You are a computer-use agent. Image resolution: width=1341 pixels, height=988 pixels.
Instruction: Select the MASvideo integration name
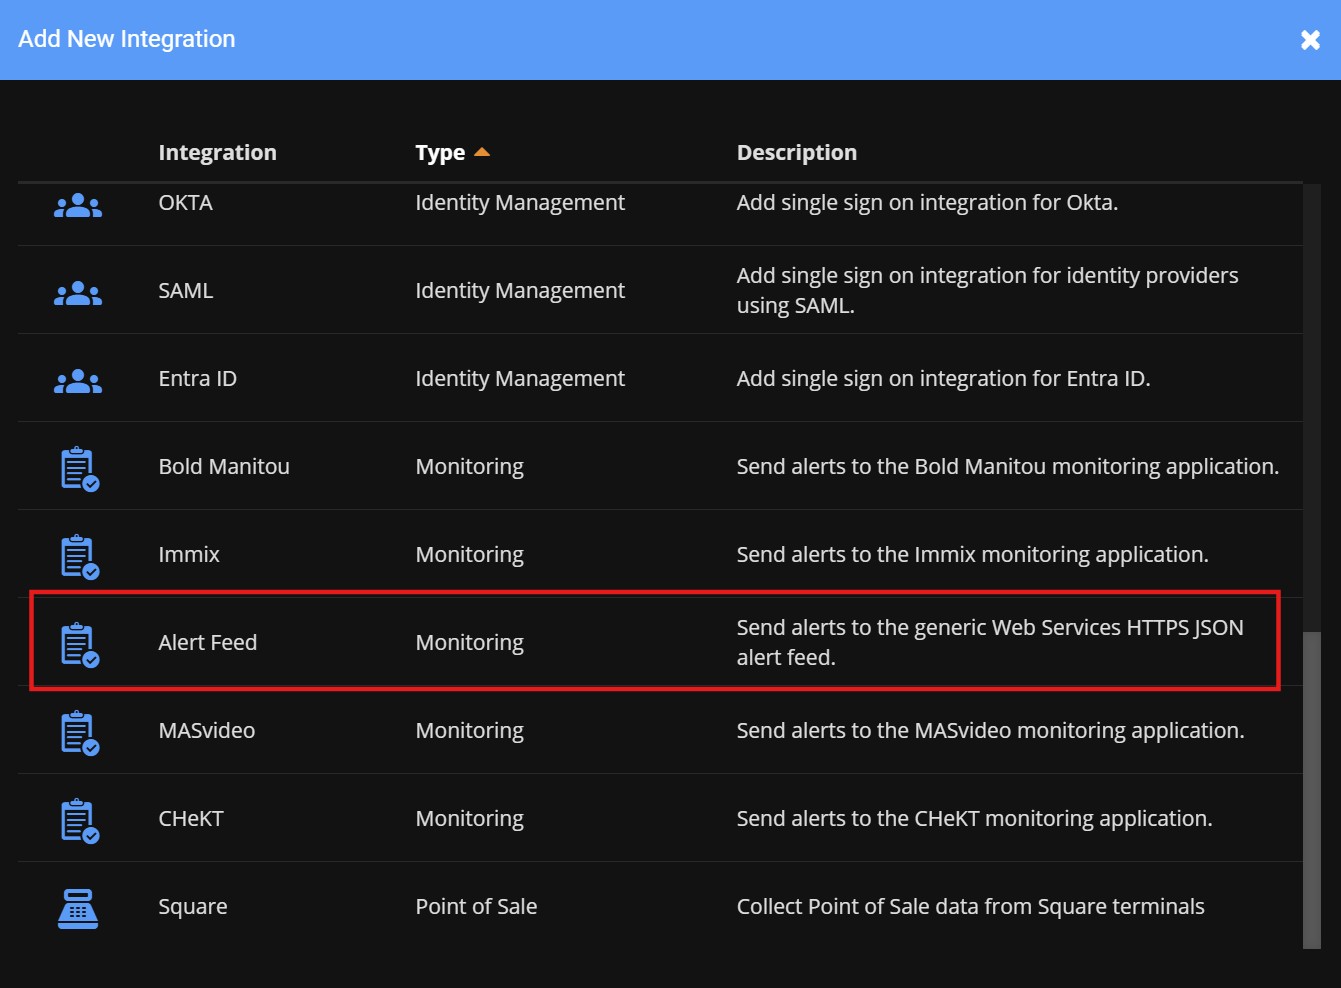click(207, 730)
